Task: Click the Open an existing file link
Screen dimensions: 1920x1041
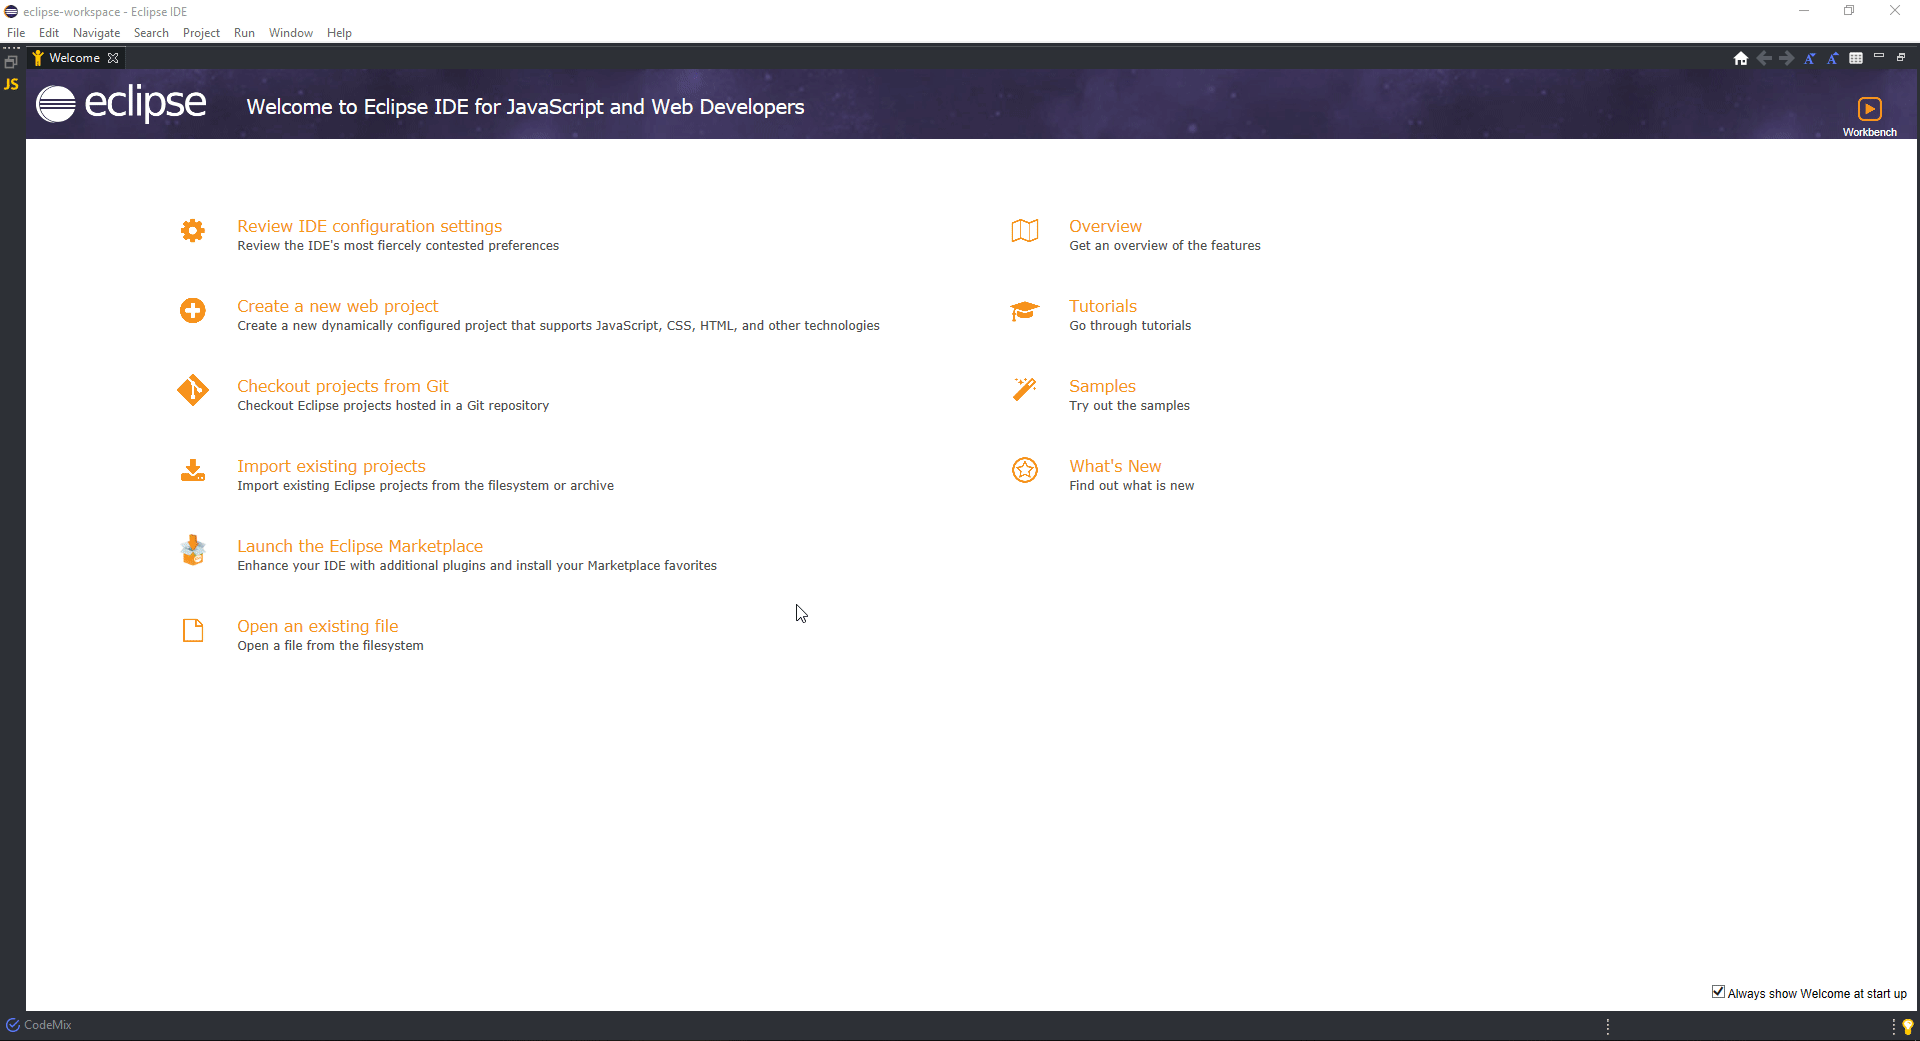Action: 317,626
